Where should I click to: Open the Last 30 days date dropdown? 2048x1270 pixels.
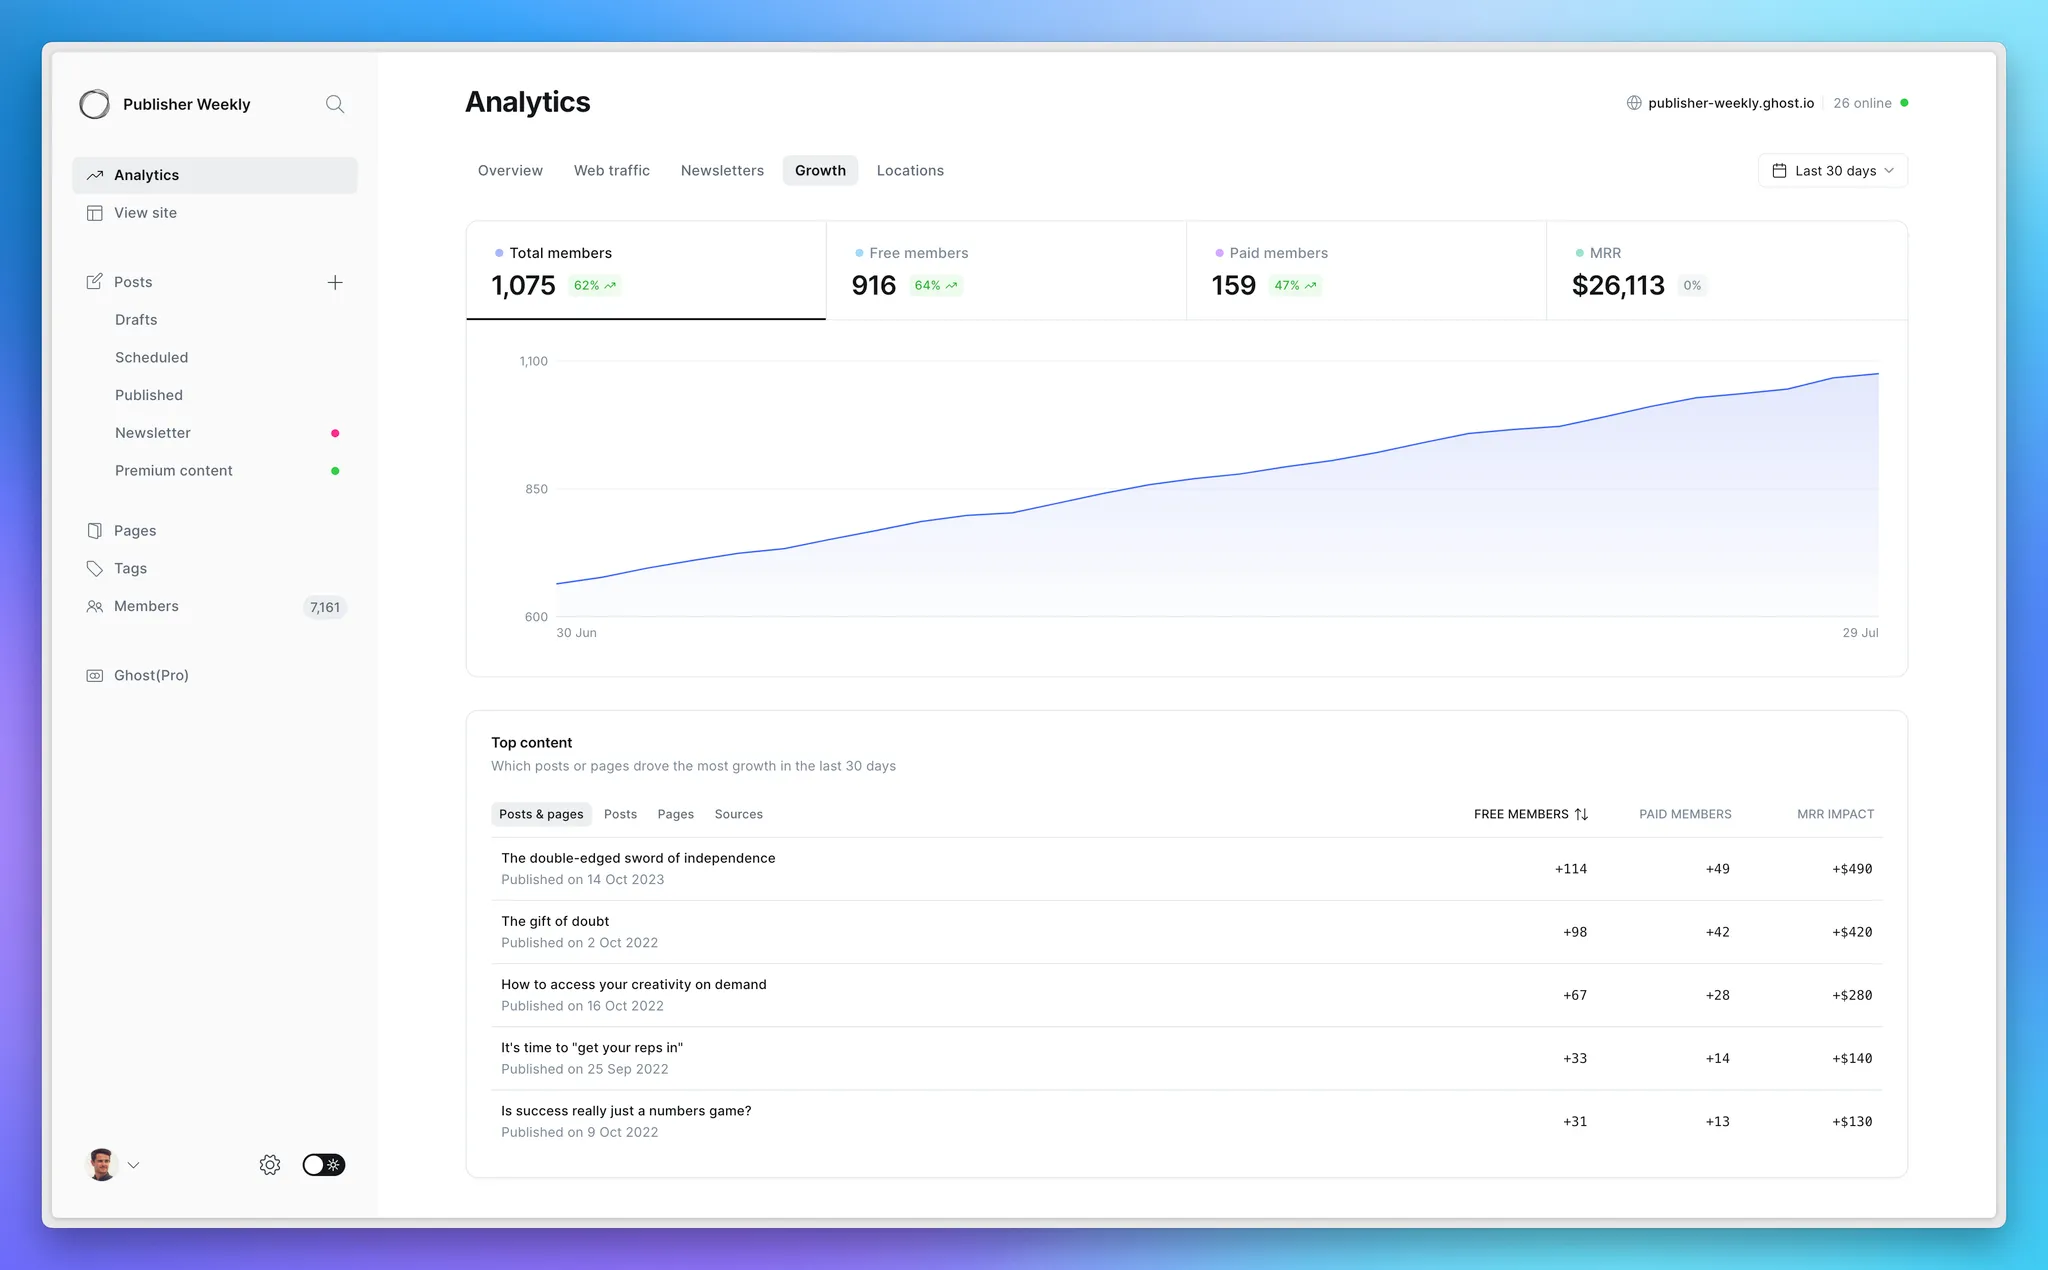[x=1832, y=171]
